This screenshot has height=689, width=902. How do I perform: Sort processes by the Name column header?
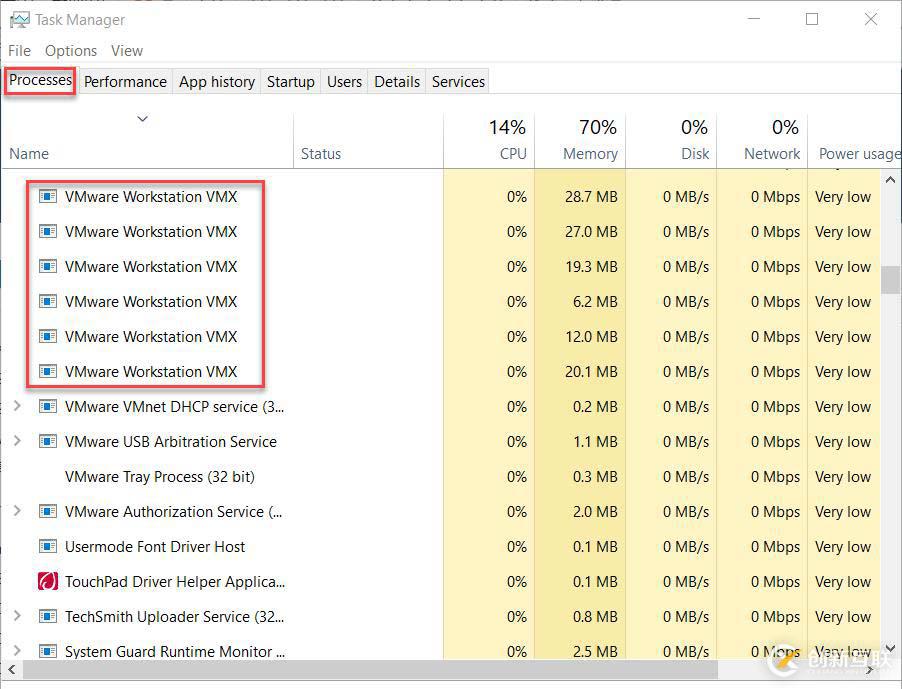147,141
